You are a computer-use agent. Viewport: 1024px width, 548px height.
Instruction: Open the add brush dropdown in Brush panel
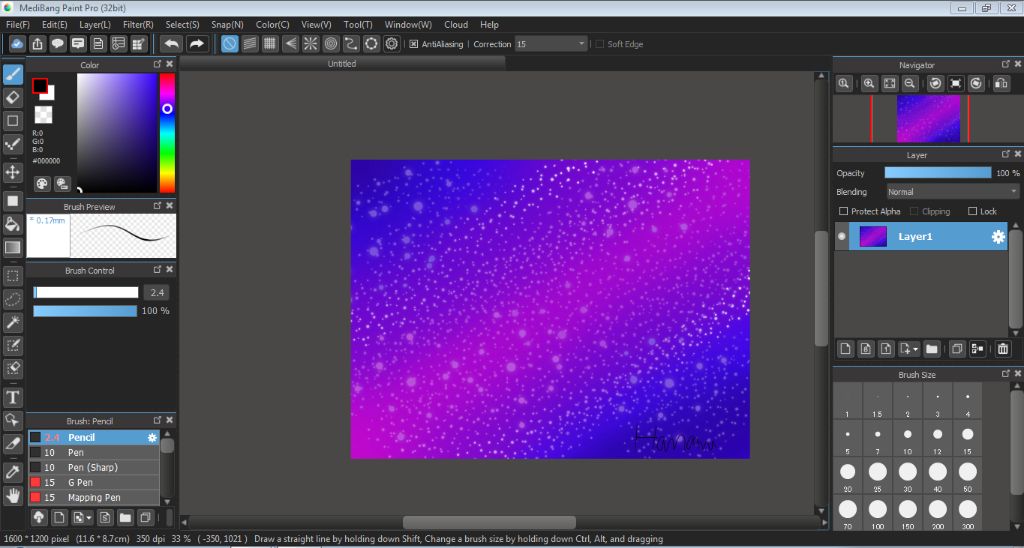click(x=89, y=518)
